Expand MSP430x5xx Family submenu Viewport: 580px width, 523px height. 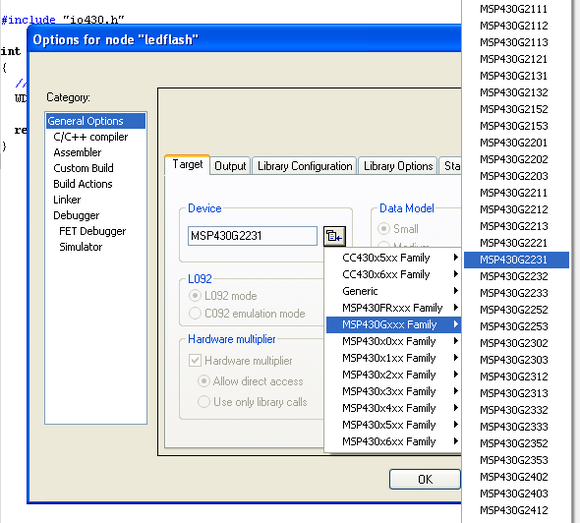[x=393, y=425]
